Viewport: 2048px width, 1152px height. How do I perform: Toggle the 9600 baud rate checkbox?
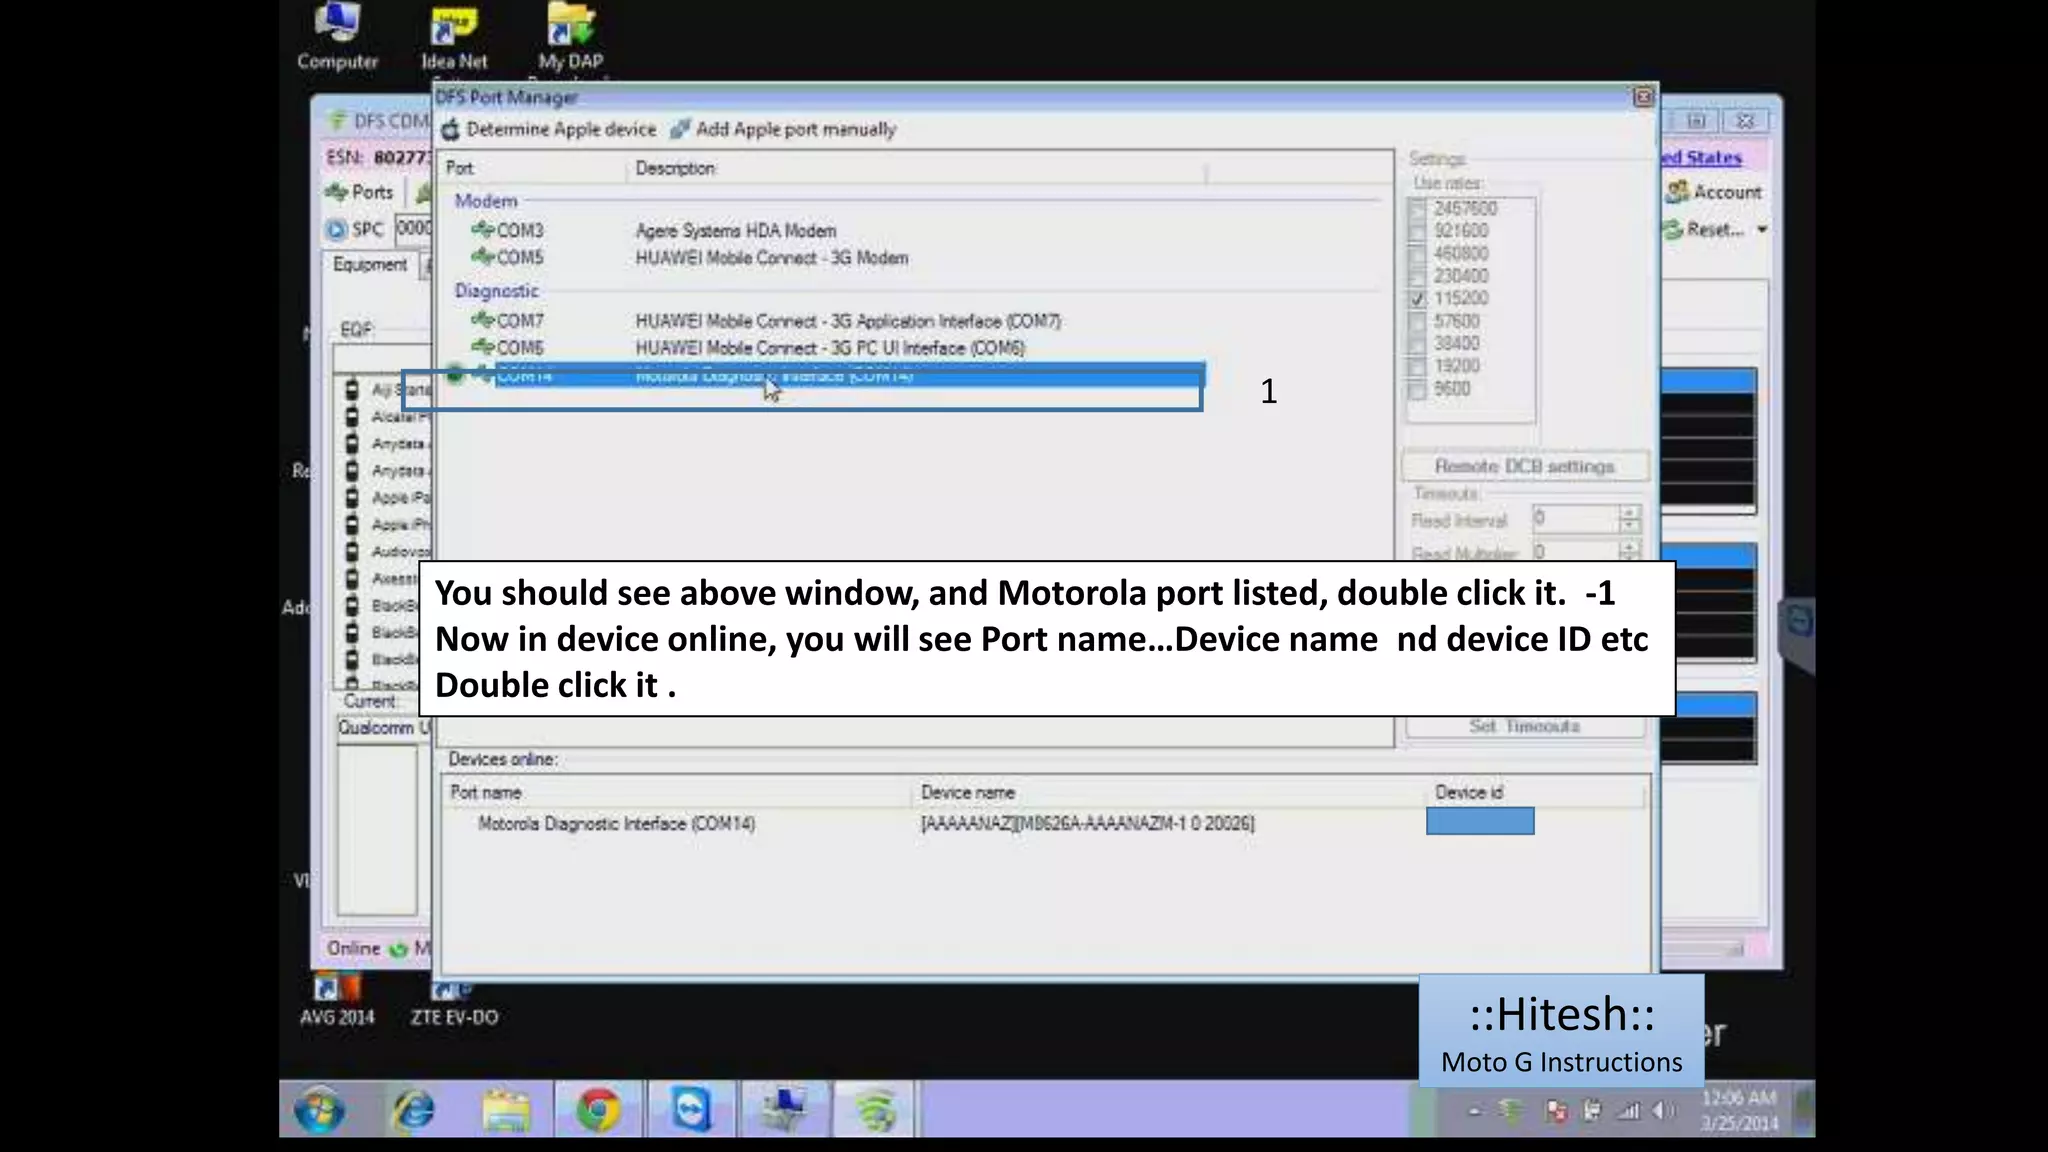coord(1417,389)
